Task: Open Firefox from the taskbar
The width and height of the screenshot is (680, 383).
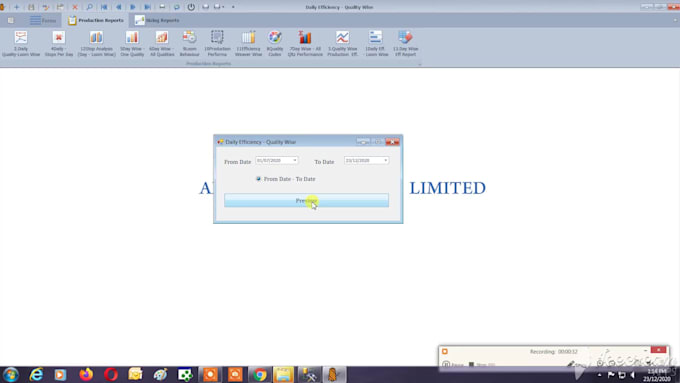Action: point(86,374)
